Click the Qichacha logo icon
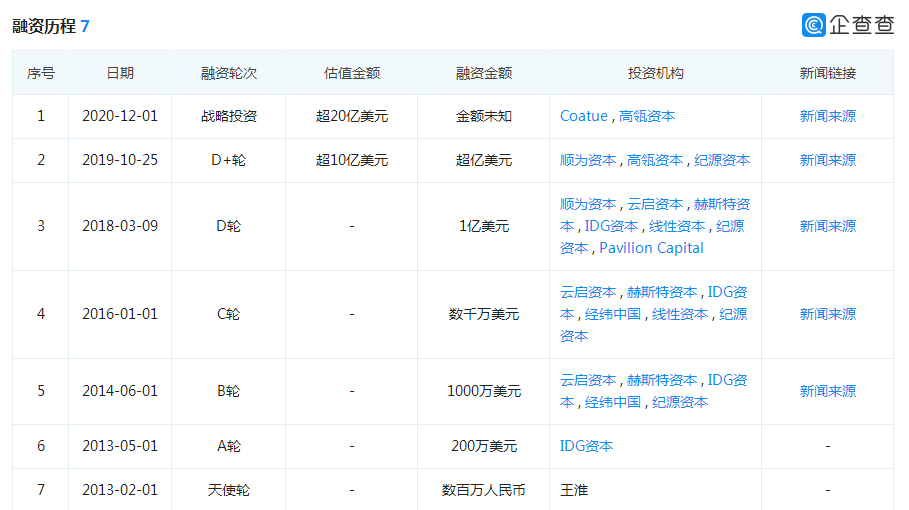Image resolution: width=909 pixels, height=510 pixels. tap(813, 25)
